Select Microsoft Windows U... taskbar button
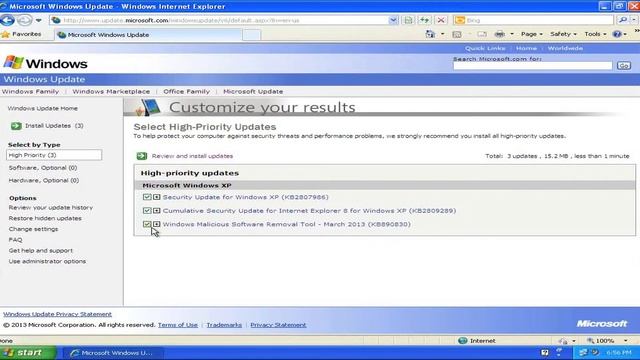Viewport: 640px width, 360px height. [x=113, y=353]
